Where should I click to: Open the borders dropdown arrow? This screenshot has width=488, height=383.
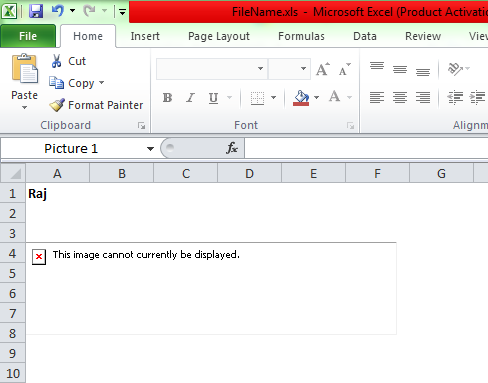tap(274, 98)
